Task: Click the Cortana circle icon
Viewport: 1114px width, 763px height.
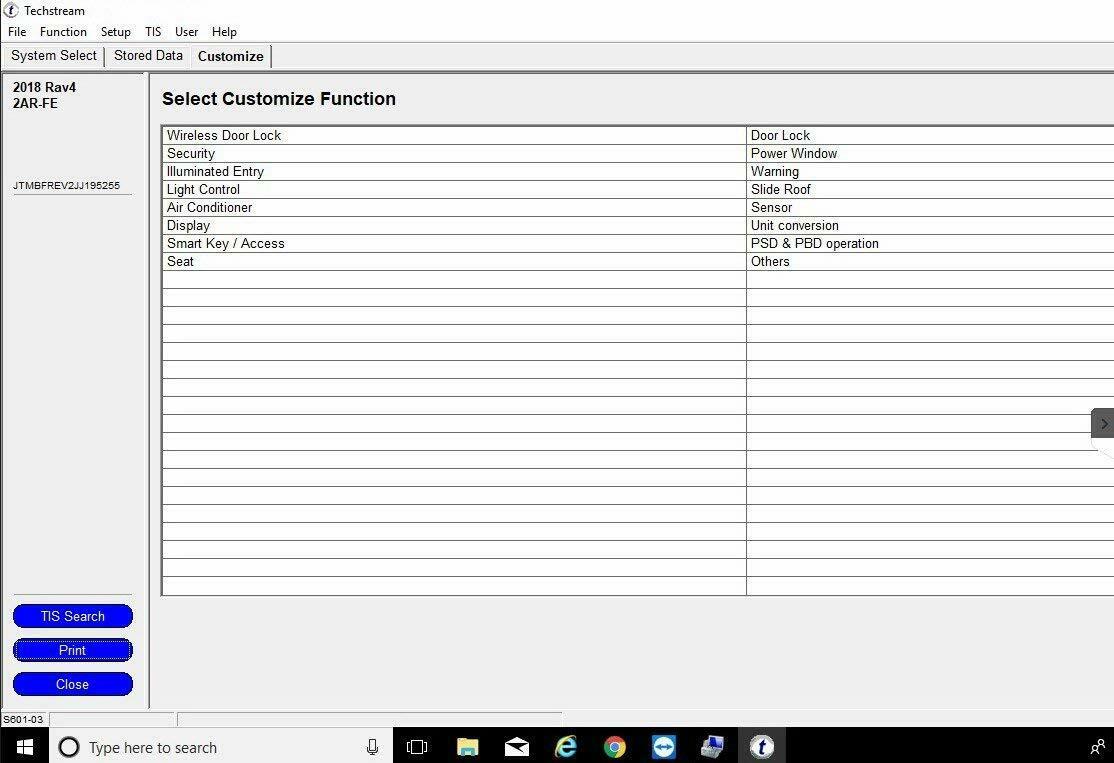Action: [69, 747]
